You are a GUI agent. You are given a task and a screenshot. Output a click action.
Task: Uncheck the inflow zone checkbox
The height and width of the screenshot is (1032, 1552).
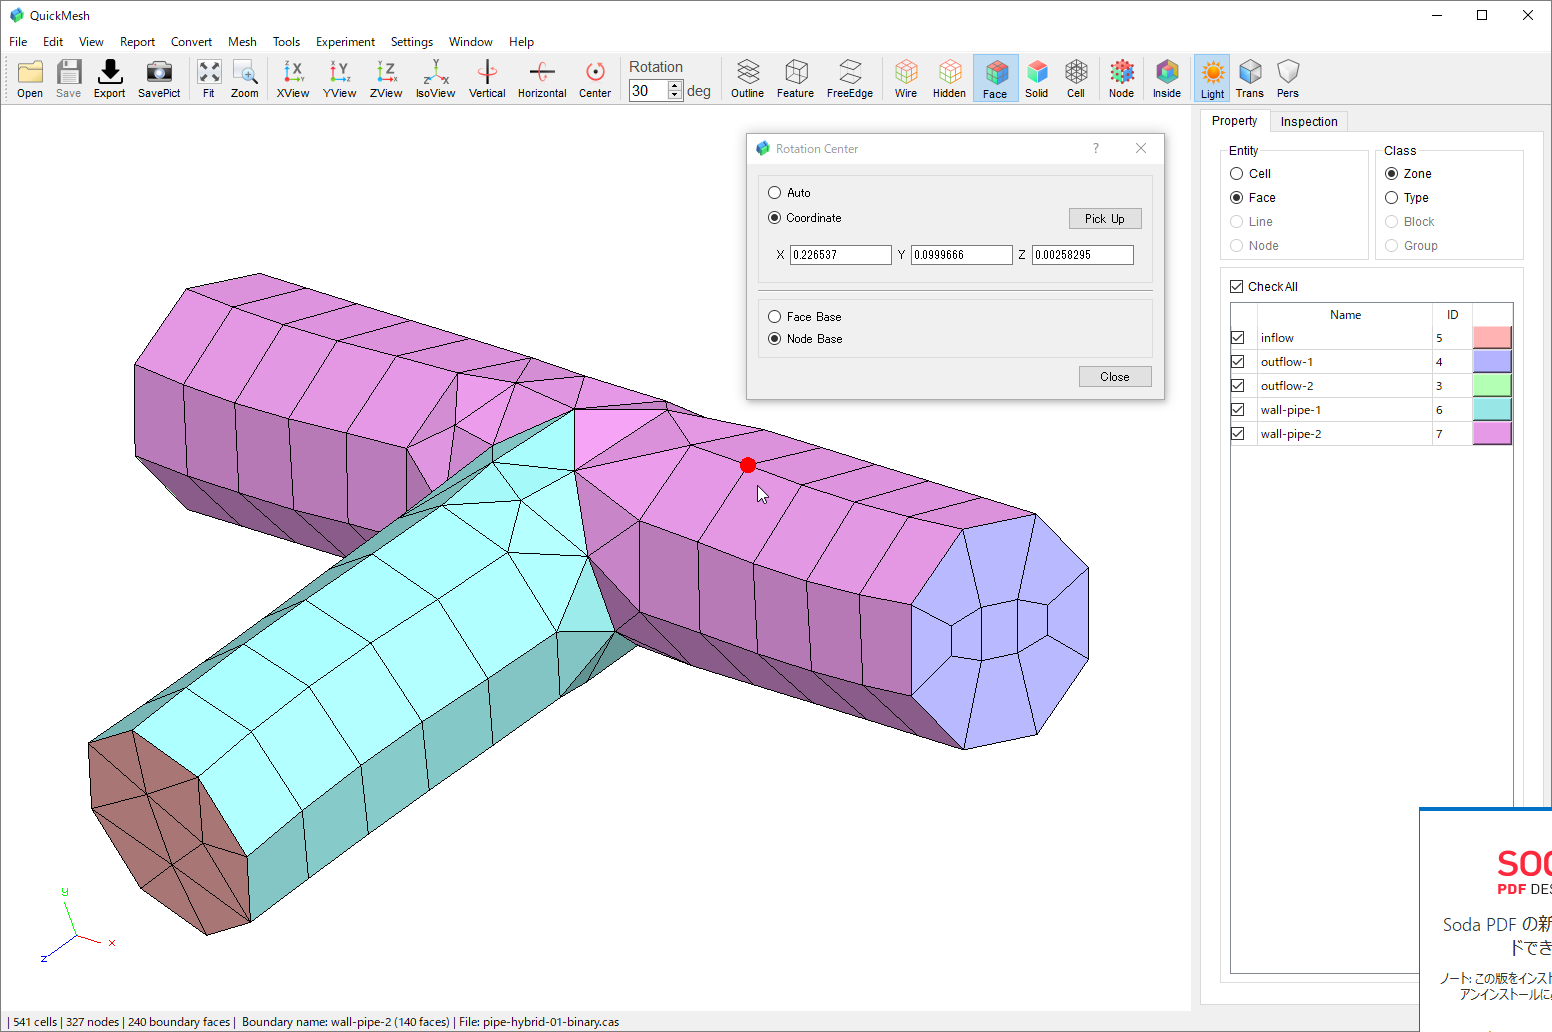pos(1238,338)
